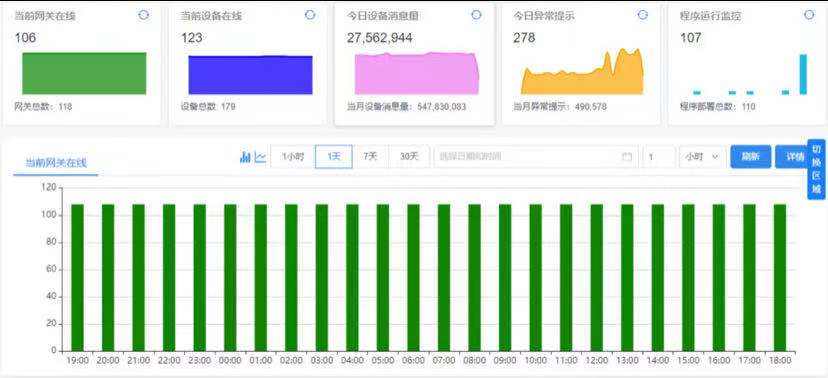
Task: Click the gateway online count 106
Action: (x=25, y=38)
